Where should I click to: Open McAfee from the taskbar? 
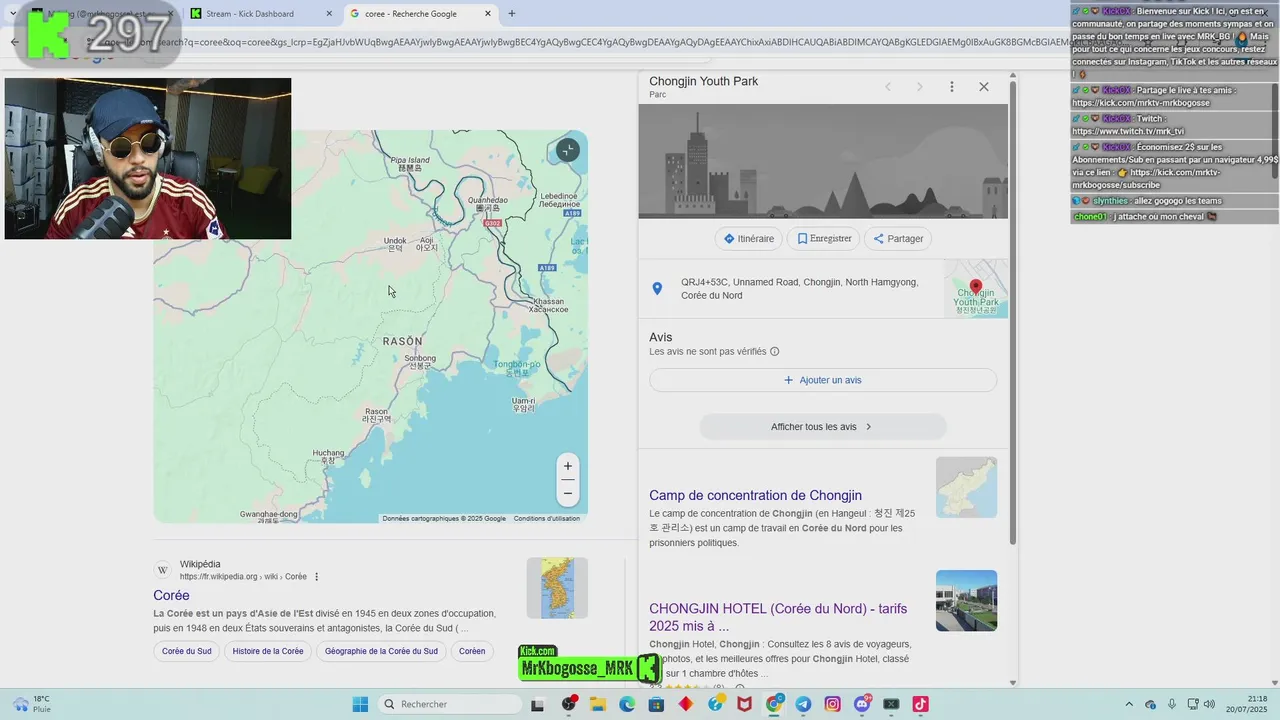point(744,704)
